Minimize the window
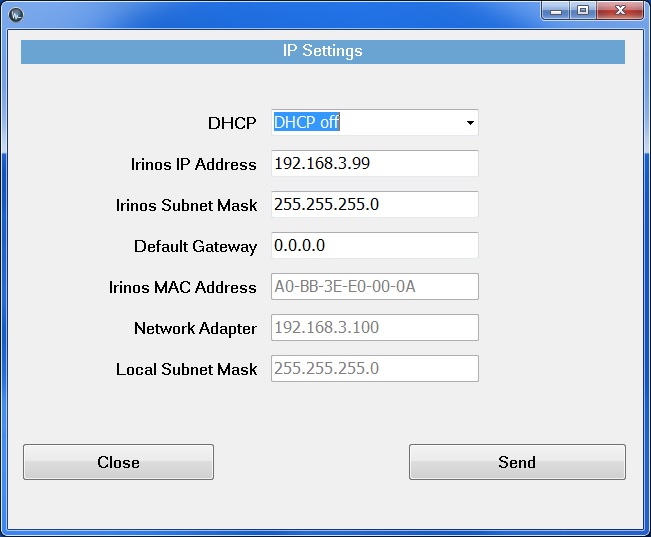 point(556,10)
